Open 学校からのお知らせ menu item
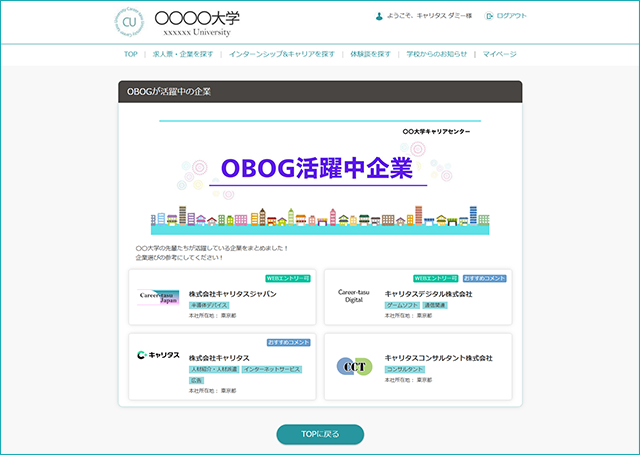 (436, 54)
